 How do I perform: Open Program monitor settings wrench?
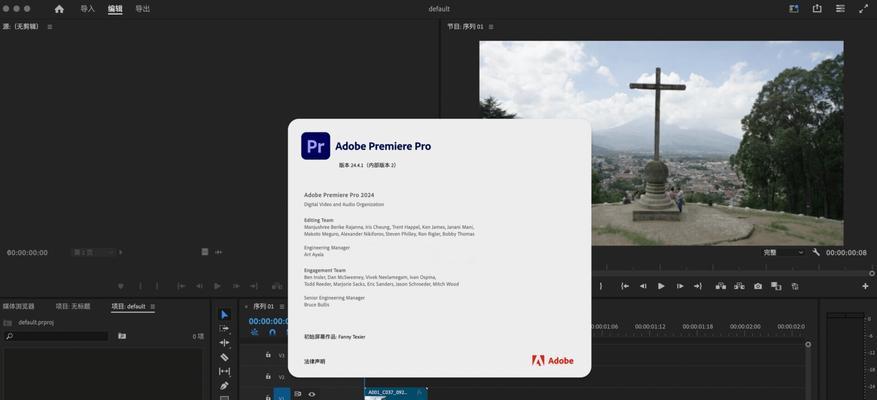coord(816,252)
